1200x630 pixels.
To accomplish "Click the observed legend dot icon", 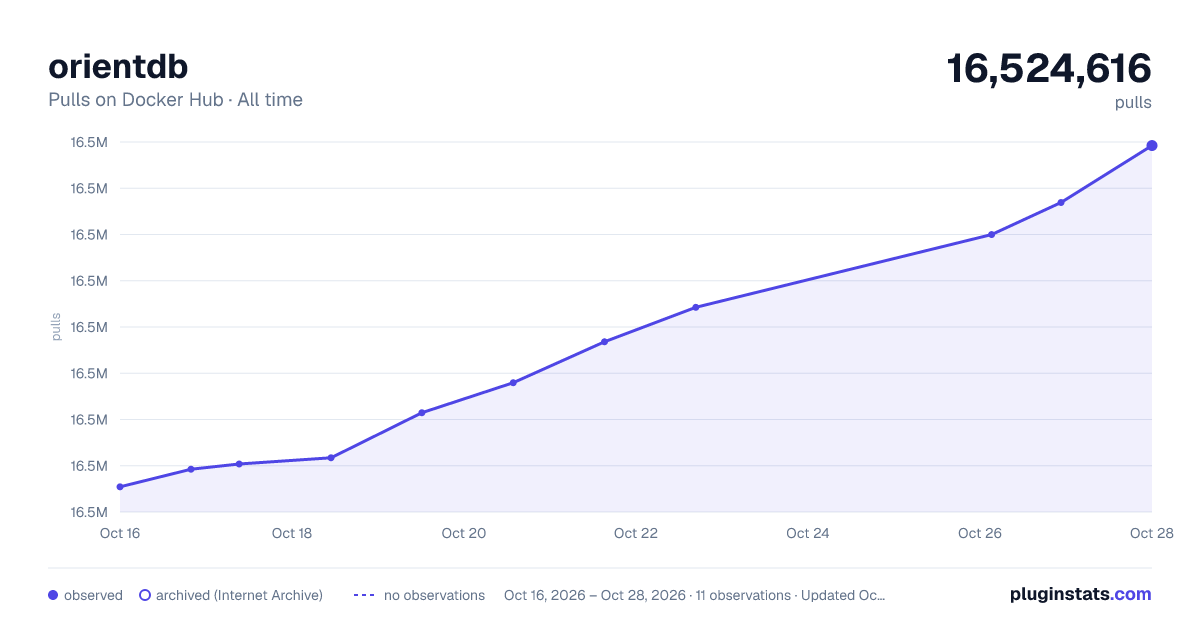I will [x=53, y=595].
